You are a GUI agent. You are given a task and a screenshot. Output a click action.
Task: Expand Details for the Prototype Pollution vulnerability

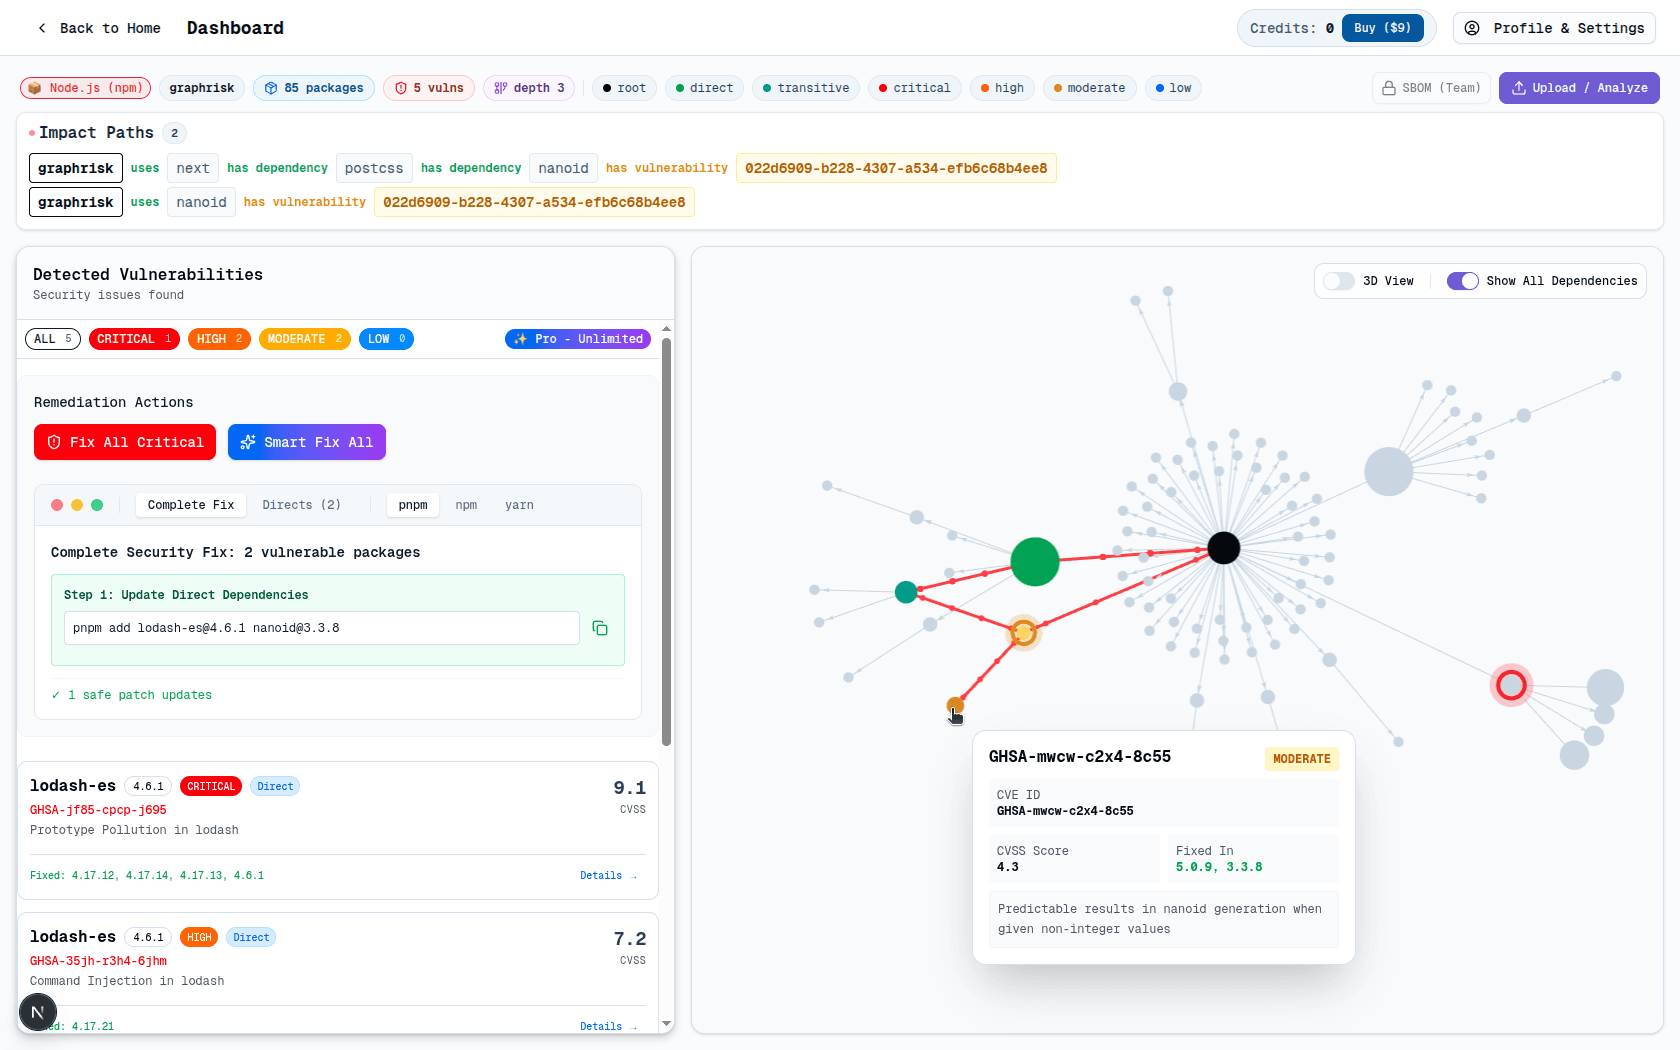click(601, 875)
